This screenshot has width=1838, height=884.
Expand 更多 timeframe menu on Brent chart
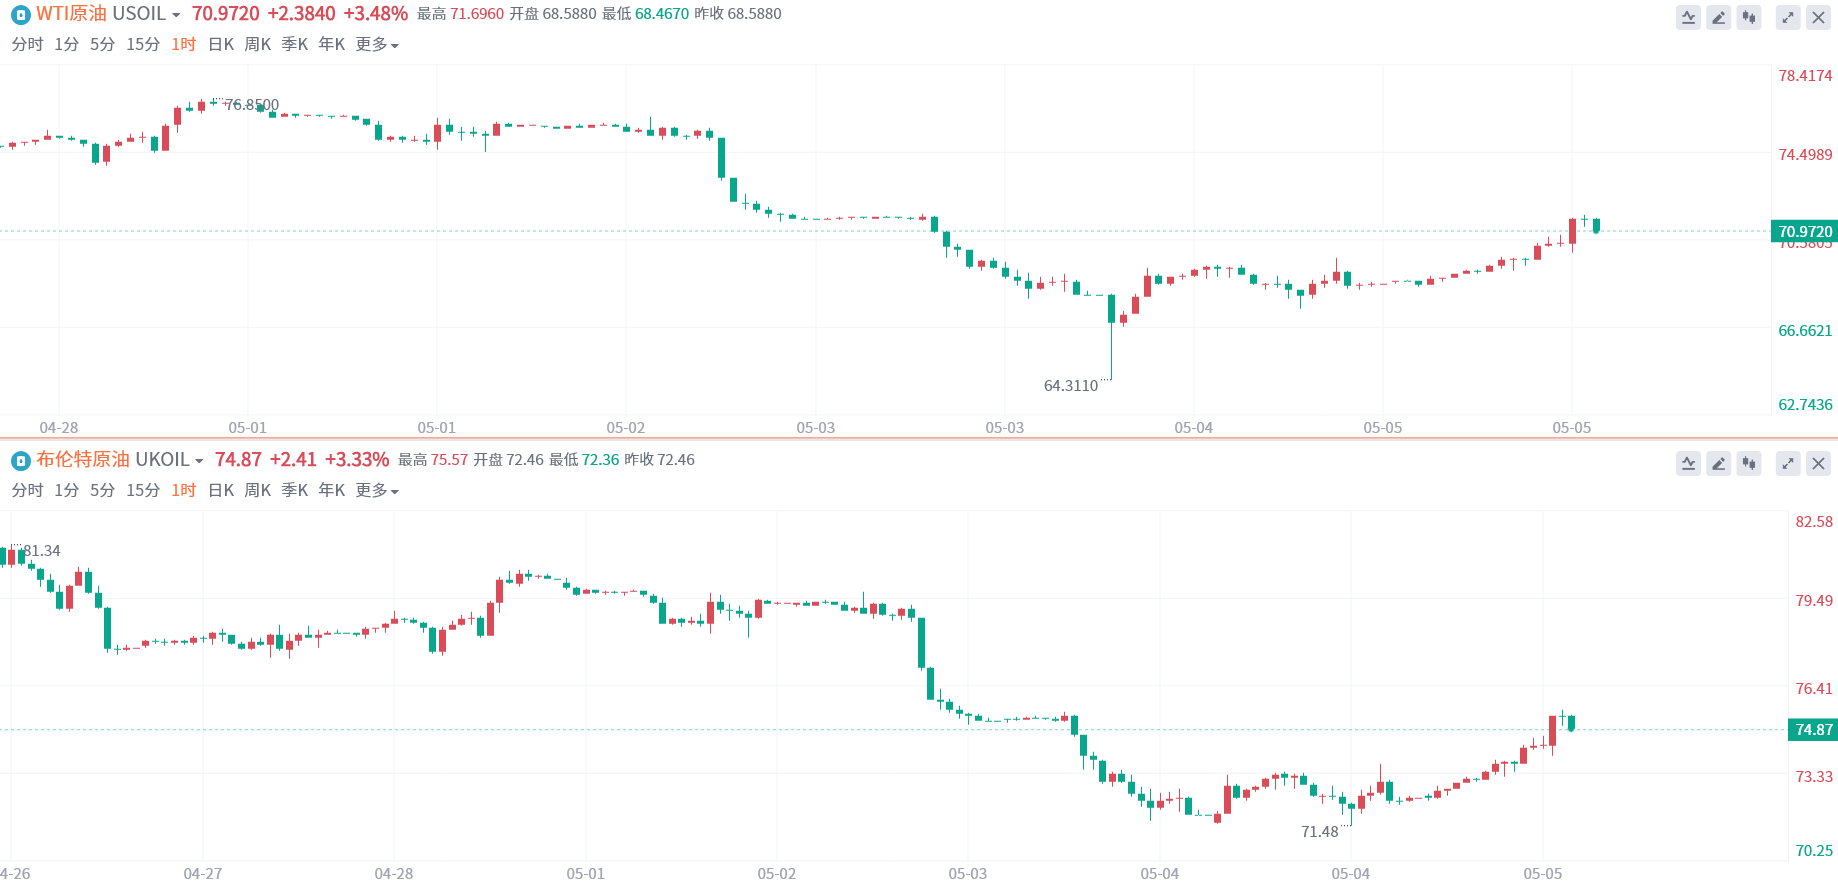click(377, 491)
